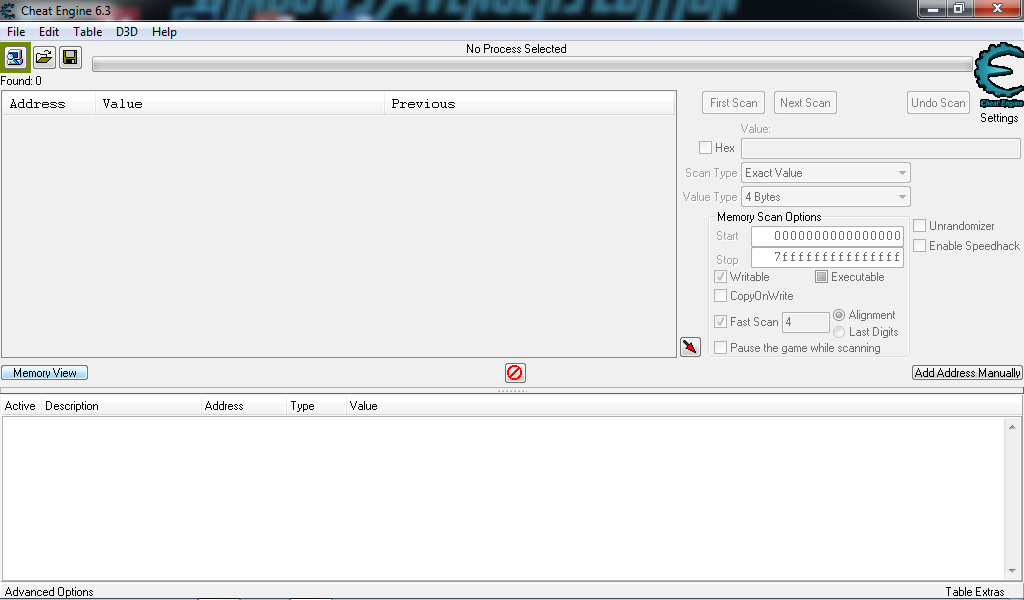Open the File menu
The image size is (1024, 600).
coord(16,31)
